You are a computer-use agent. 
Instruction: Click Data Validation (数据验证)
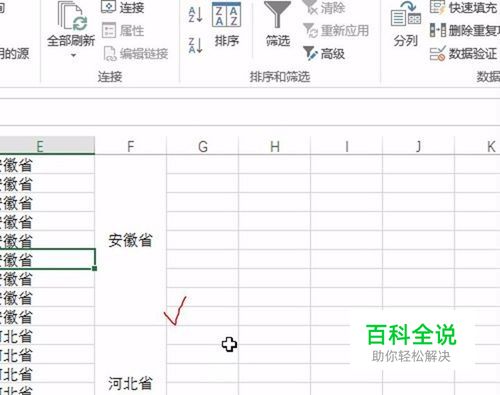[464, 54]
